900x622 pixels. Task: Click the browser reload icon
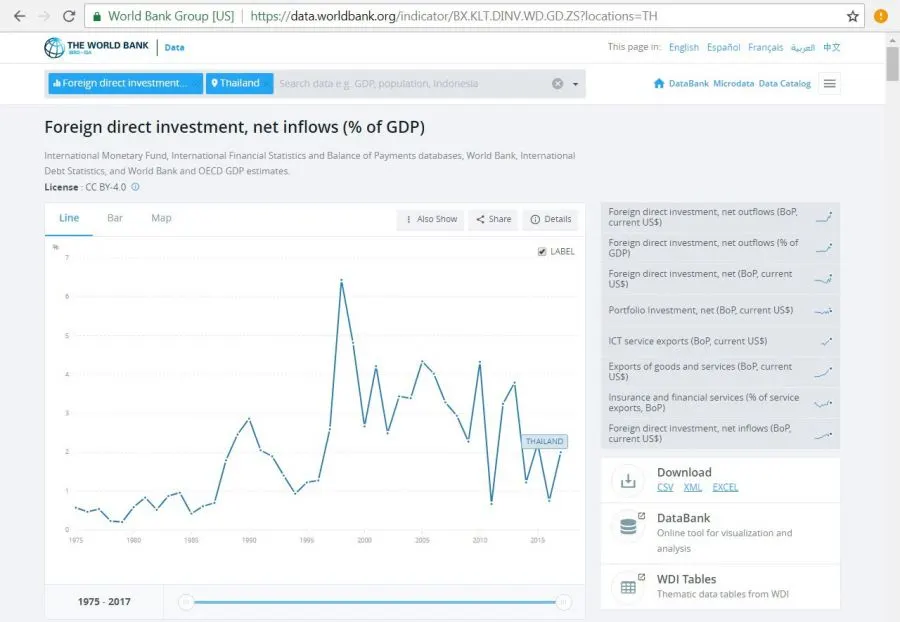[x=68, y=17]
